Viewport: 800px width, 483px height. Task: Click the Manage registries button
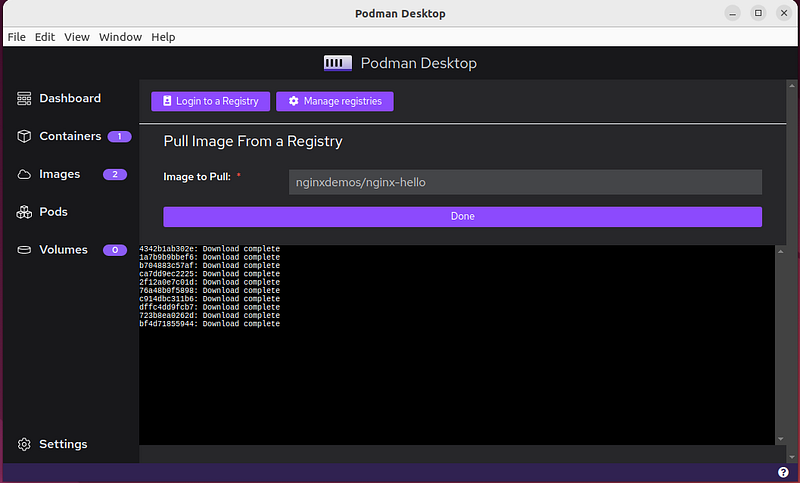coord(335,101)
